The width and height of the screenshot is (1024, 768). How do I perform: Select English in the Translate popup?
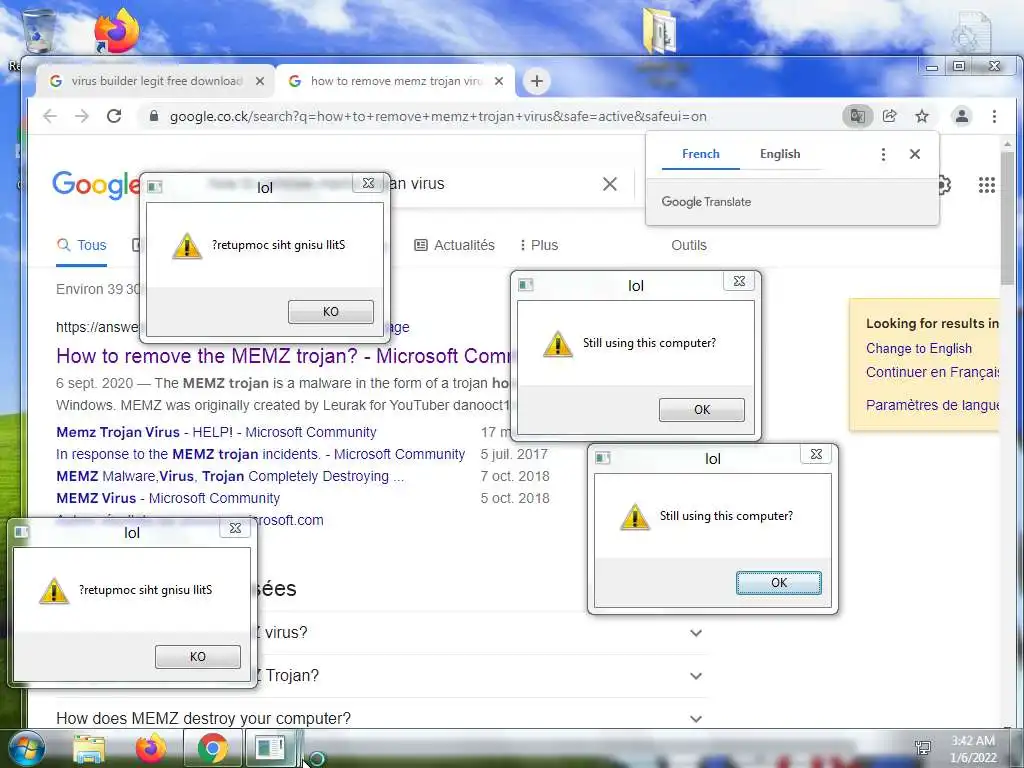780,154
